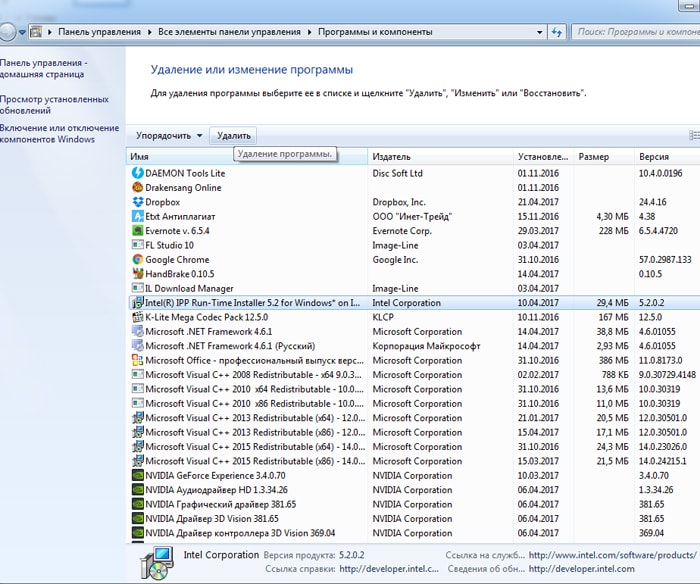This screenshot has height=584, width=700.
Task: Open the arrow before Панель управления in the breadcrumb
Action: [50, 32]
